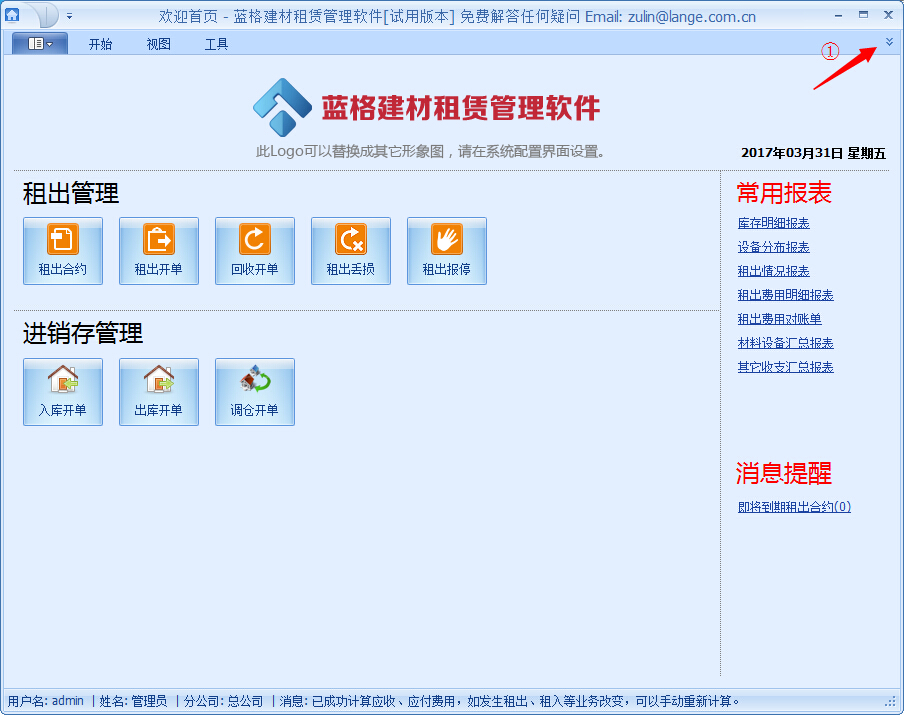The height and width of the screenshot is (715, 904).
Task: Open the 租出情况报表 report link
Action: tap(773, 271)
